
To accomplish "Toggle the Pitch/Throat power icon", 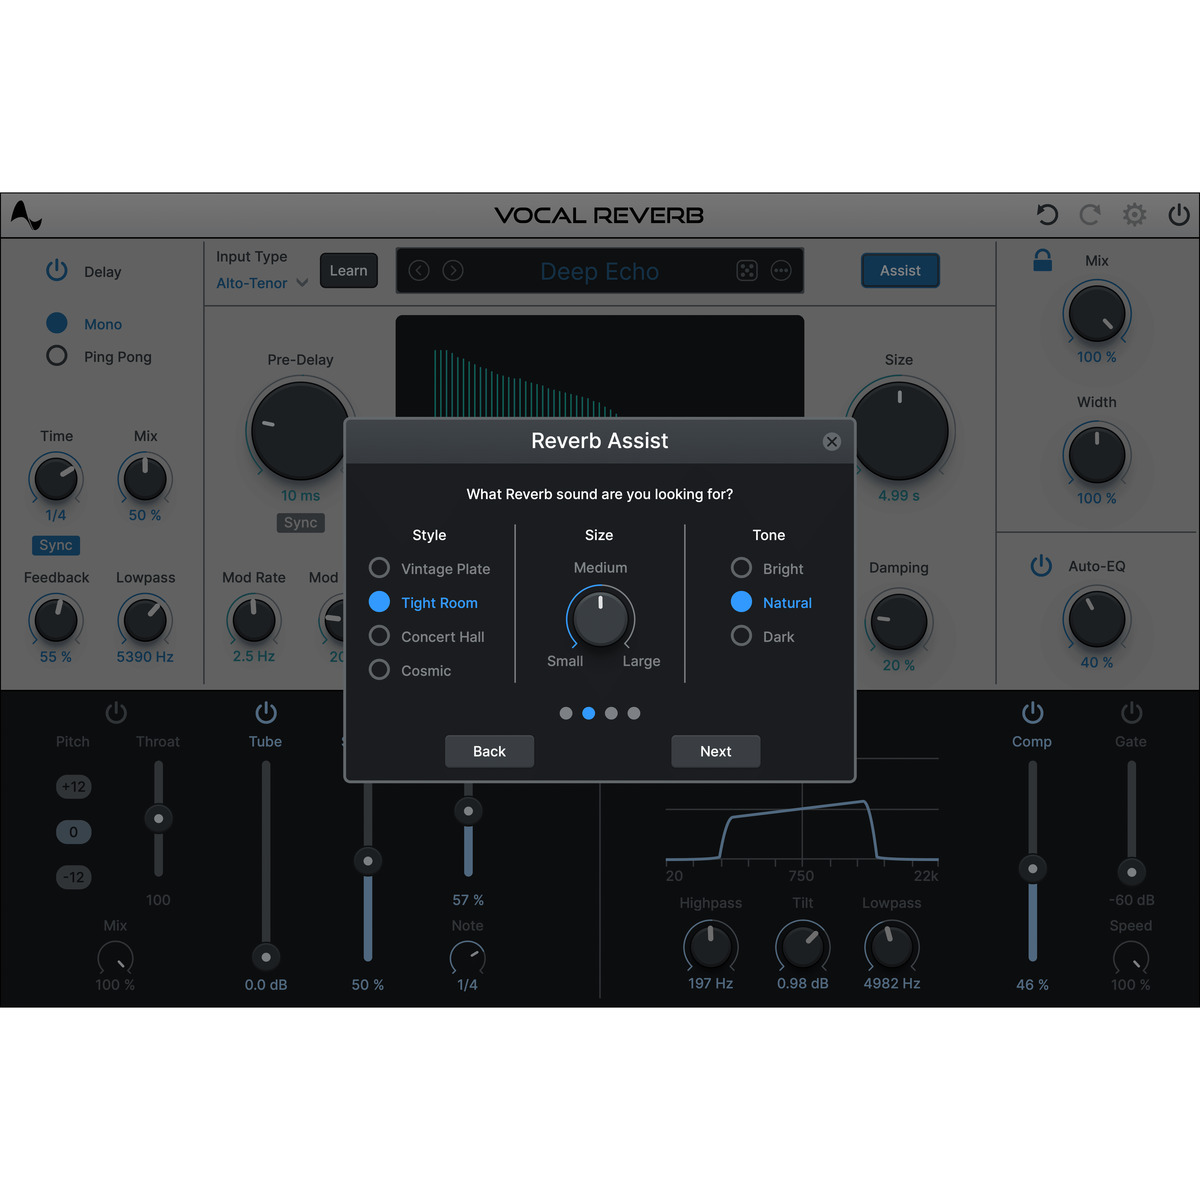I will pos(116,712).
